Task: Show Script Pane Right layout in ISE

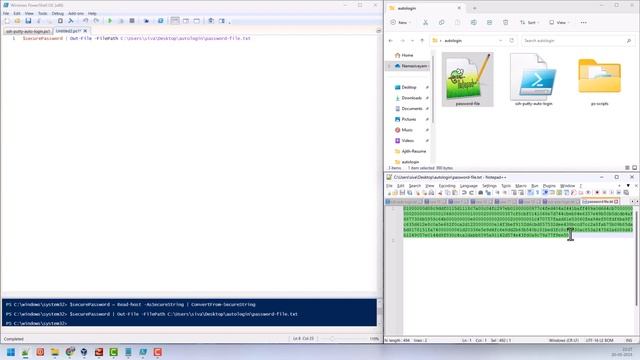Action: (x=186, y=21)
